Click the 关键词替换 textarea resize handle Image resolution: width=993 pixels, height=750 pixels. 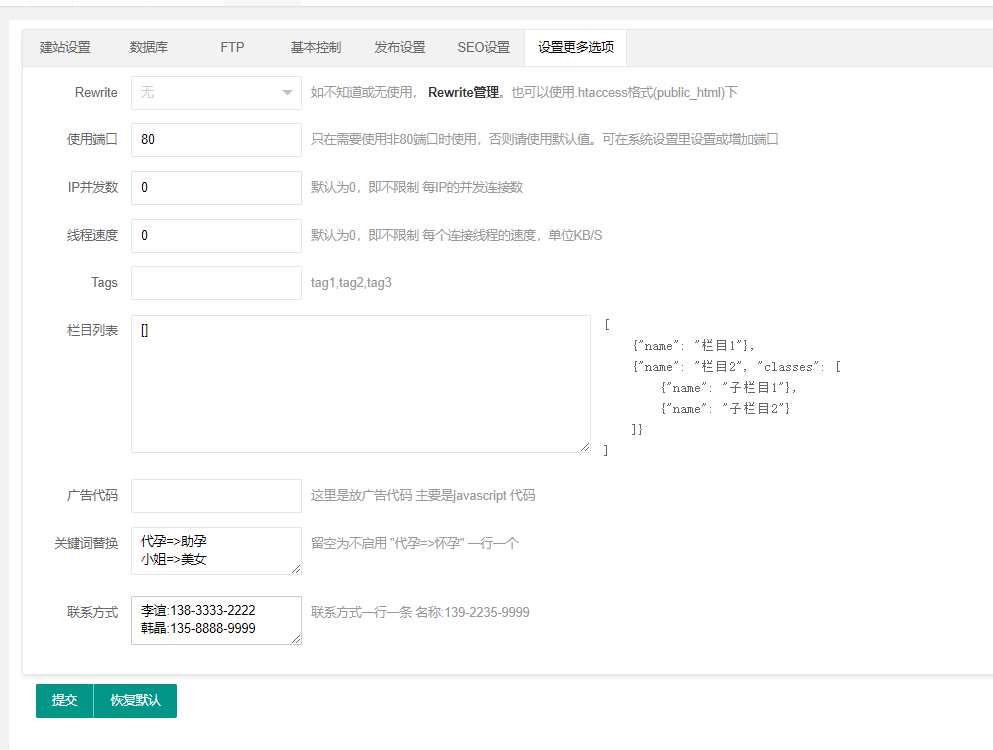coord(296,569)
